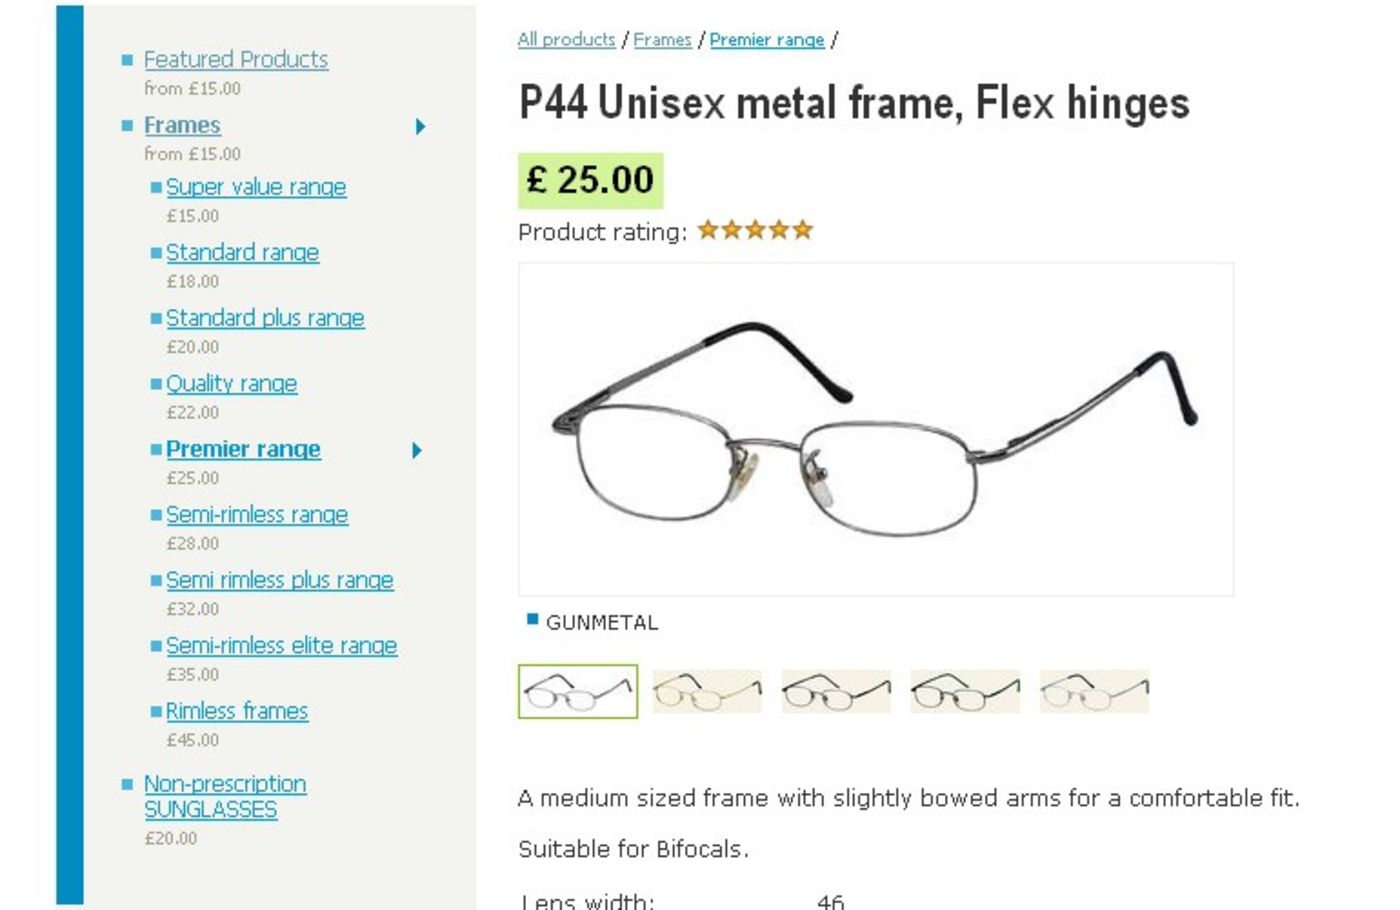1400x910 pixels.
Task: Select the second frame color thumbnail
Action: pos(707,691)
